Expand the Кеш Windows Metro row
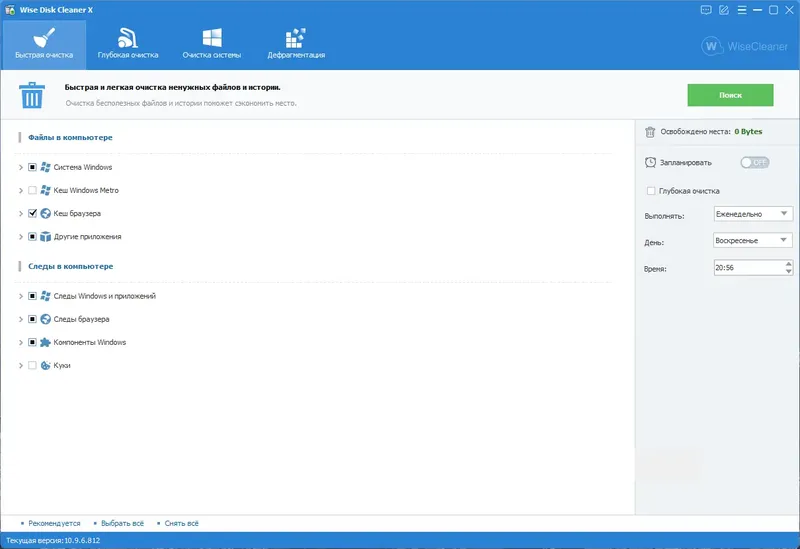 tap(21, 190)
